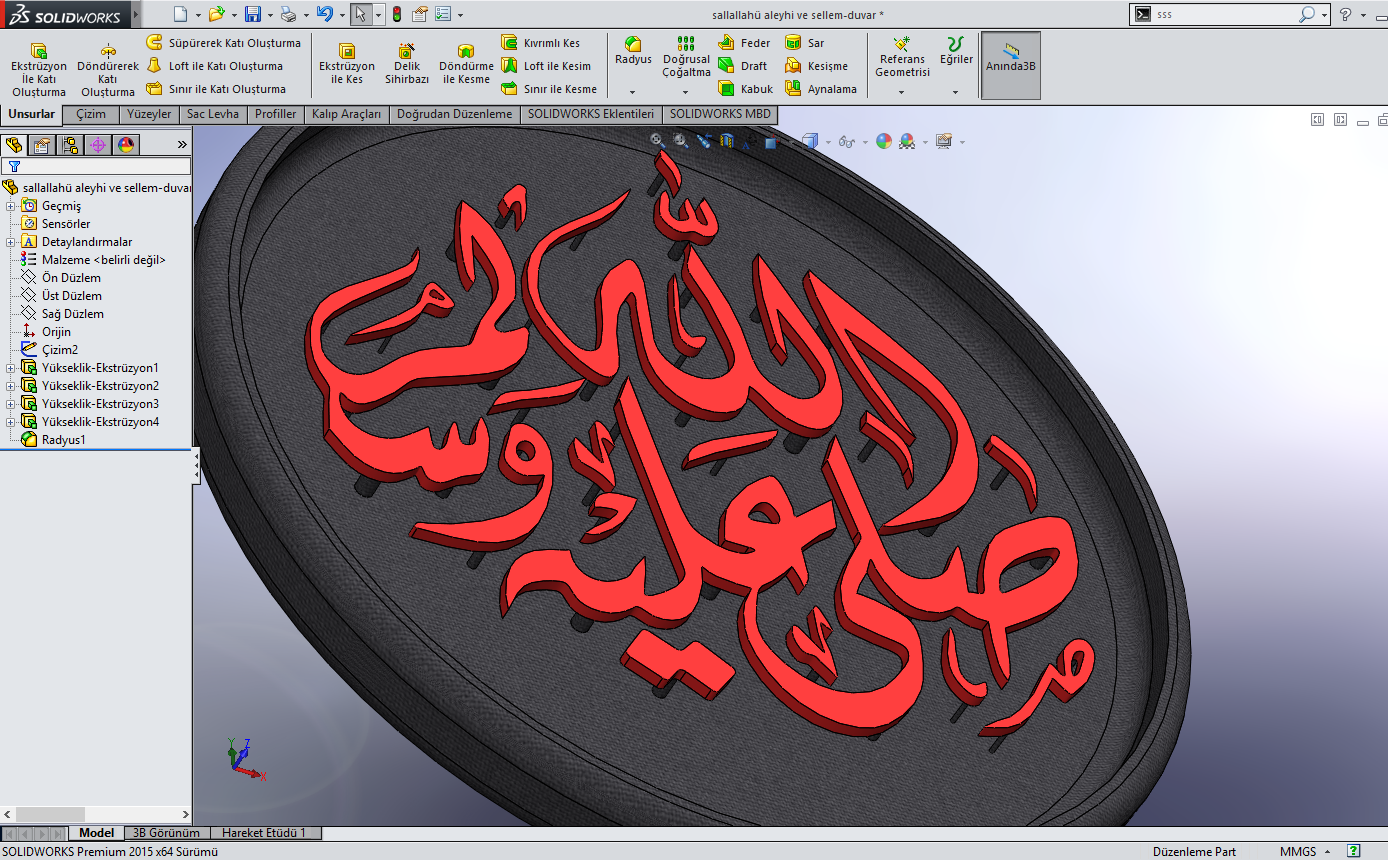The width and height of the screenshot is (1388, 860).
Task: Click the Kıvrımlı Kes tool
Action: click(540, 43)
